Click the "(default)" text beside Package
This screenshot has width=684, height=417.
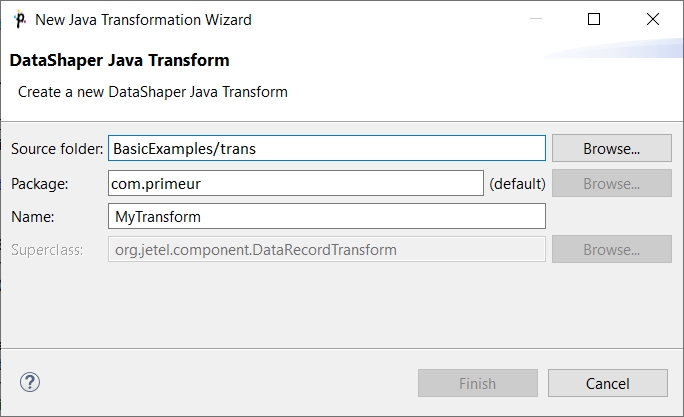(517, 184)
